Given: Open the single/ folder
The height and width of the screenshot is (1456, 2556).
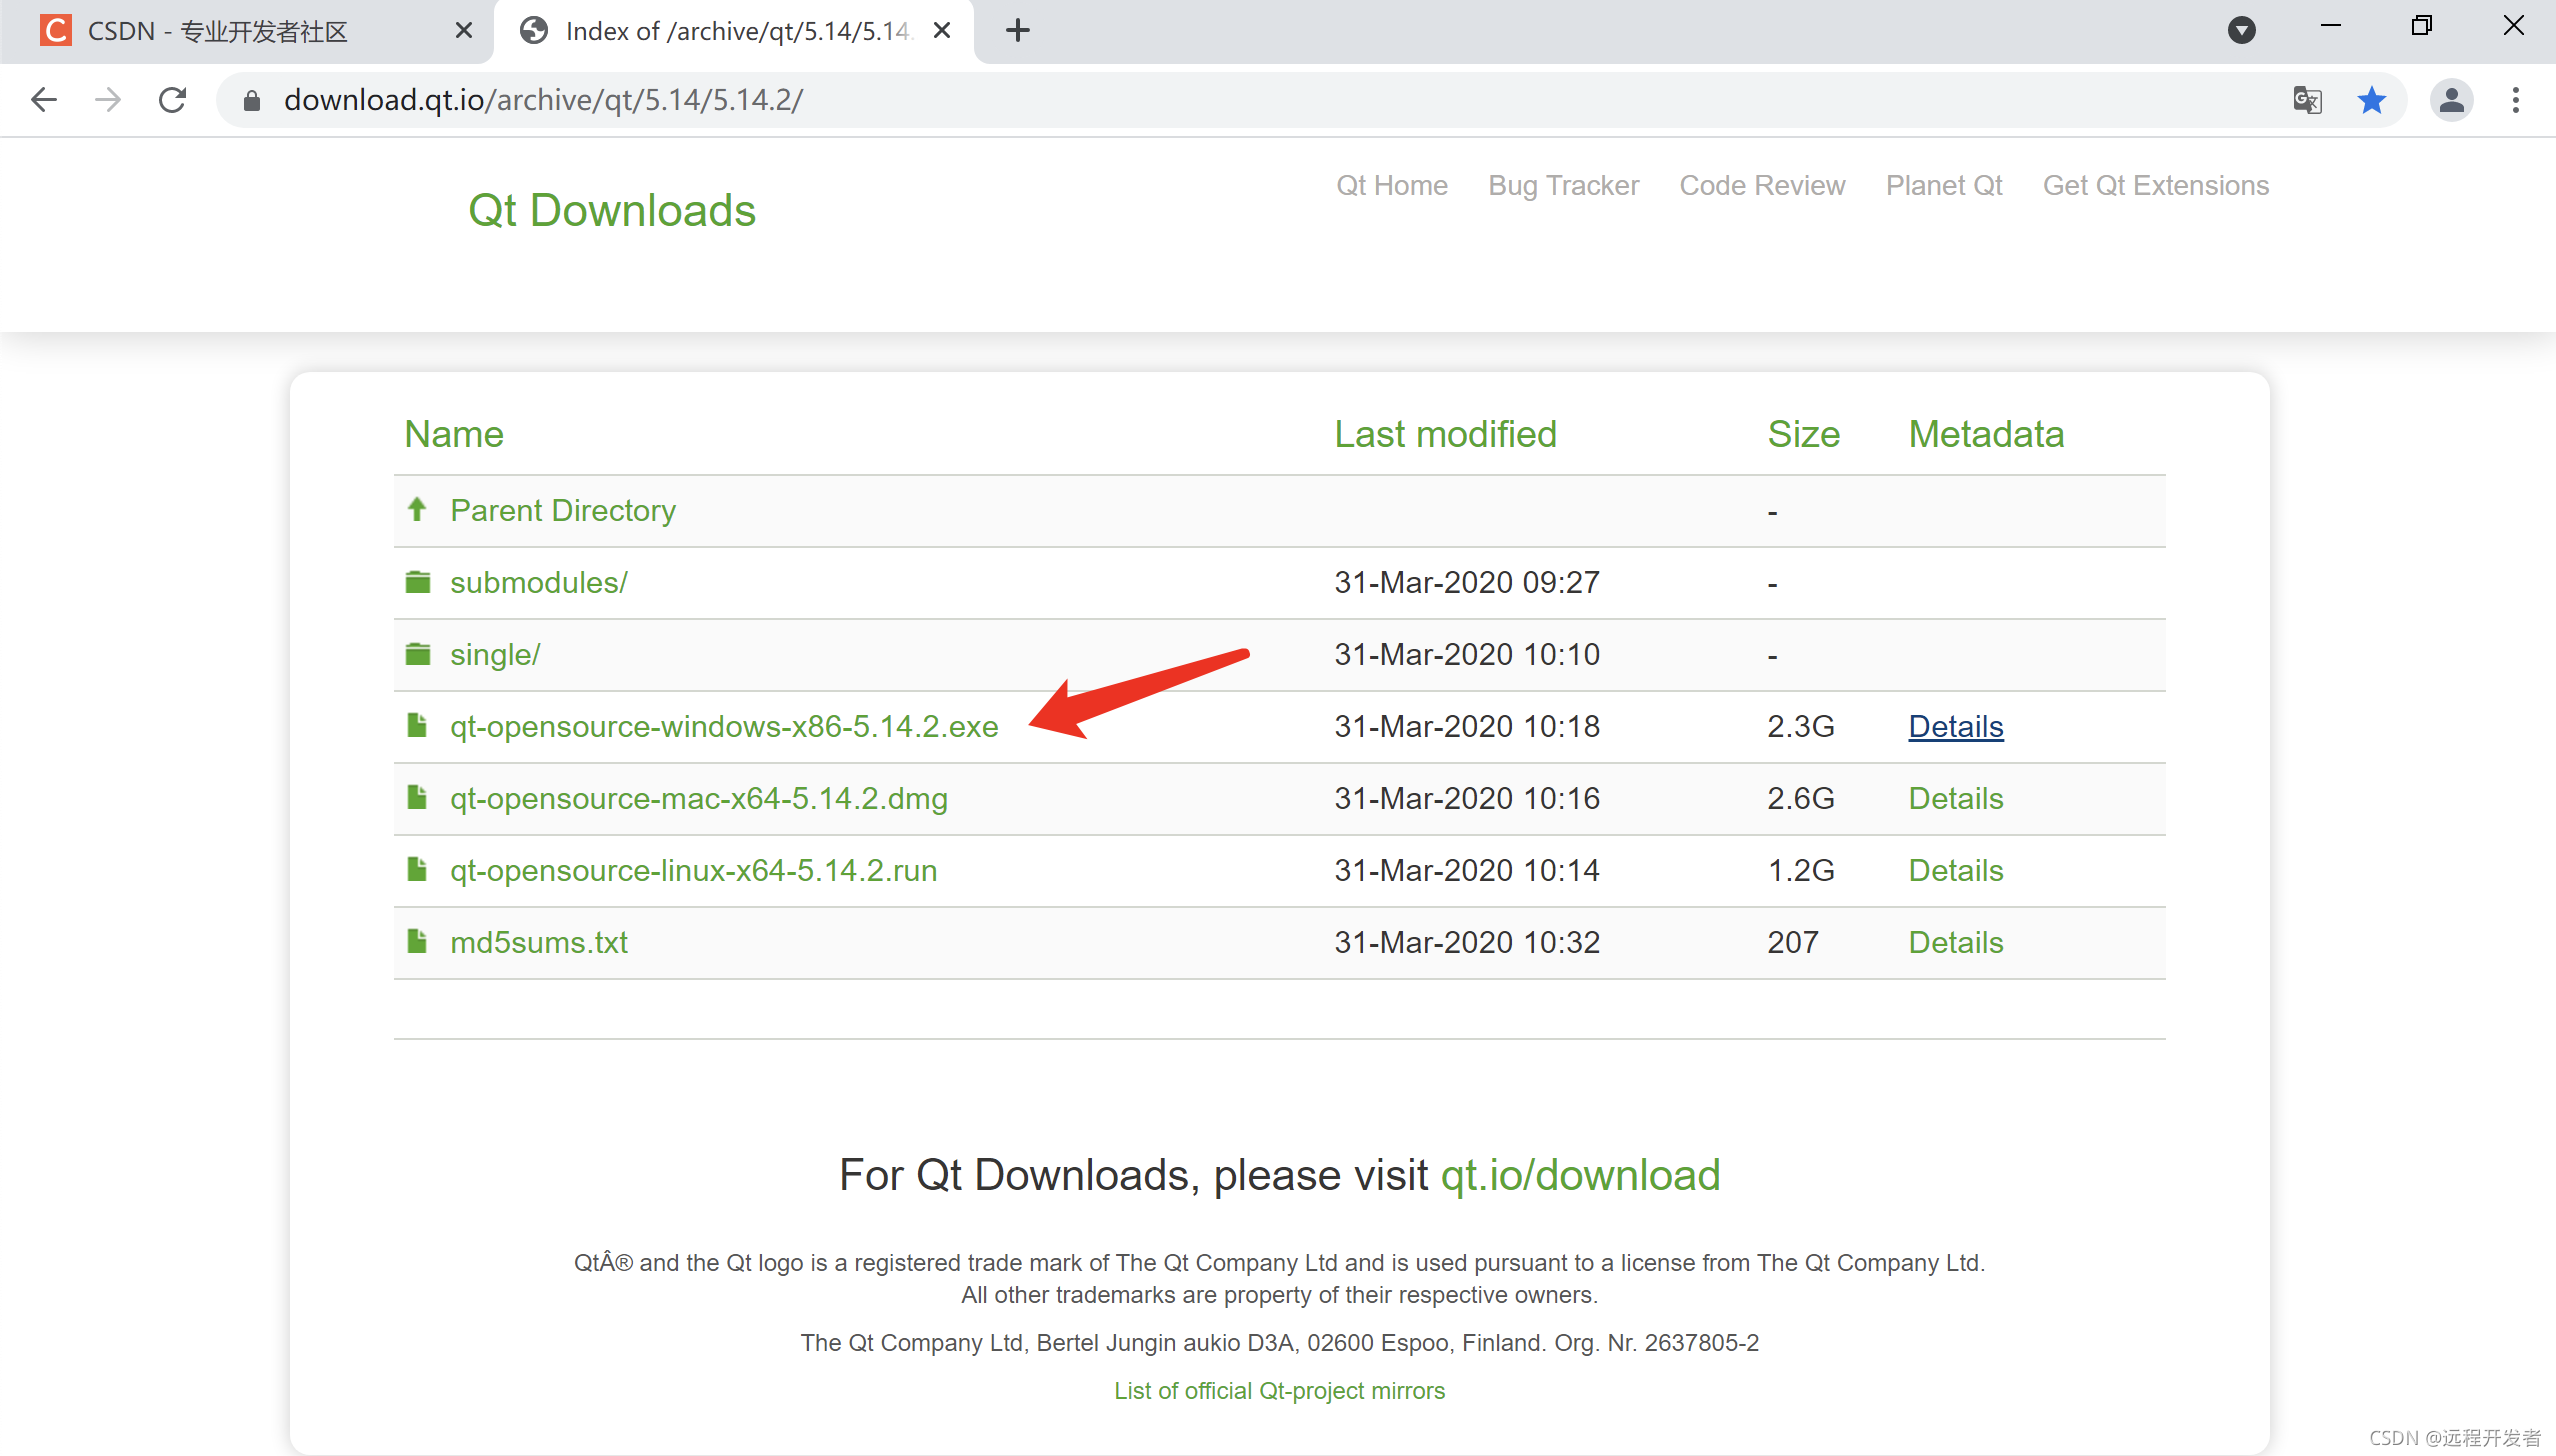Looking at the screenshot, I should pyautogui.click(x=495, y=655).
